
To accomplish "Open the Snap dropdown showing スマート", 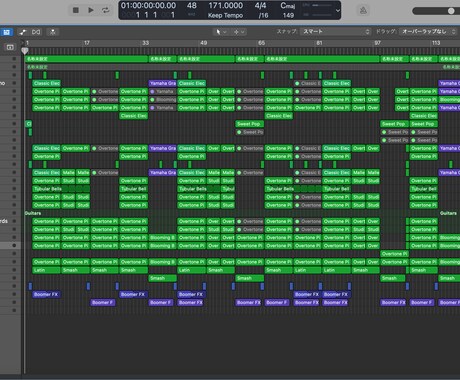I will click(335, 32).
